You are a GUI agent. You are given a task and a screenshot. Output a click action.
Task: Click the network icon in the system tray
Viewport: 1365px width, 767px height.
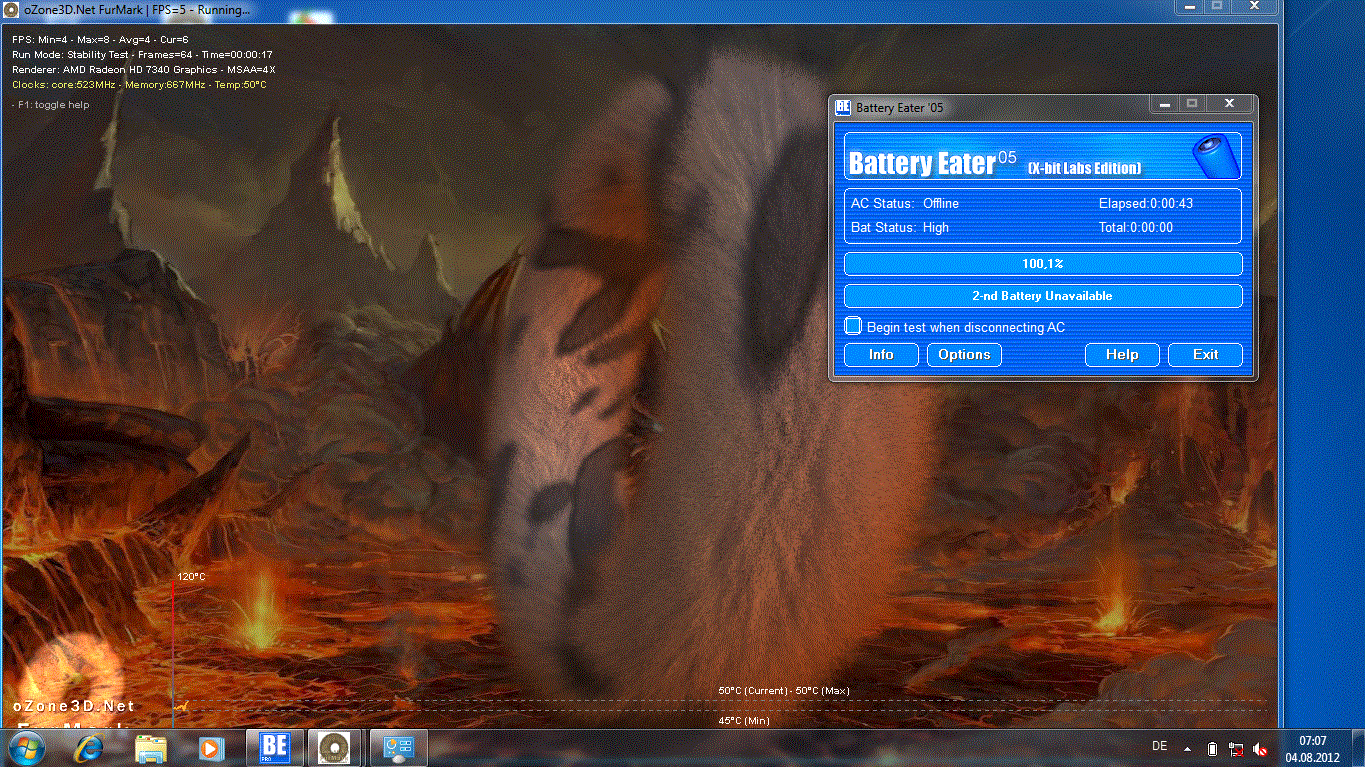(1237, 748)
